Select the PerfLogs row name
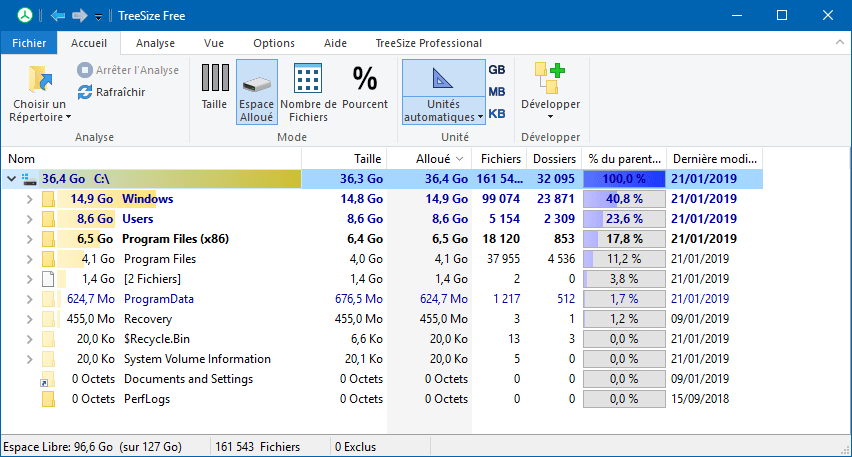852x457 pixels. 147,399
